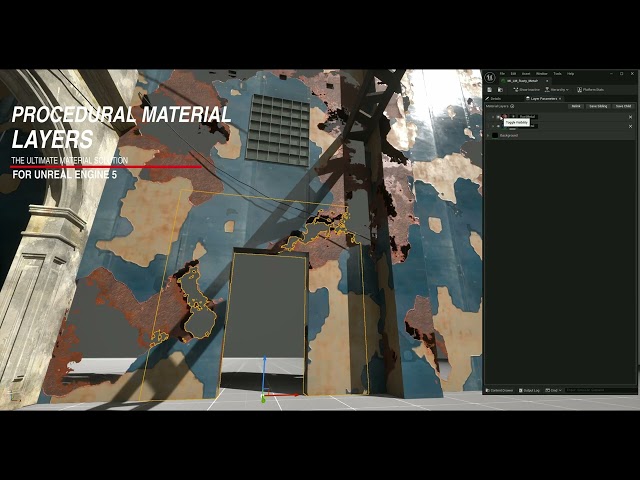This screenshot has height=480, width=640.
Task: Expand the second material layer row
Action: 493,126
